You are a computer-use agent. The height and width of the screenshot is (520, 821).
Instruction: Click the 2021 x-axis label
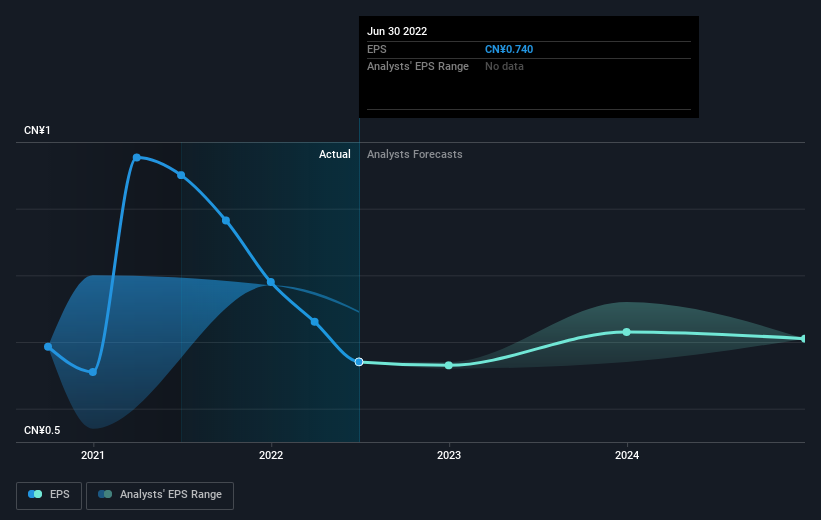click(x=93, y=456)
